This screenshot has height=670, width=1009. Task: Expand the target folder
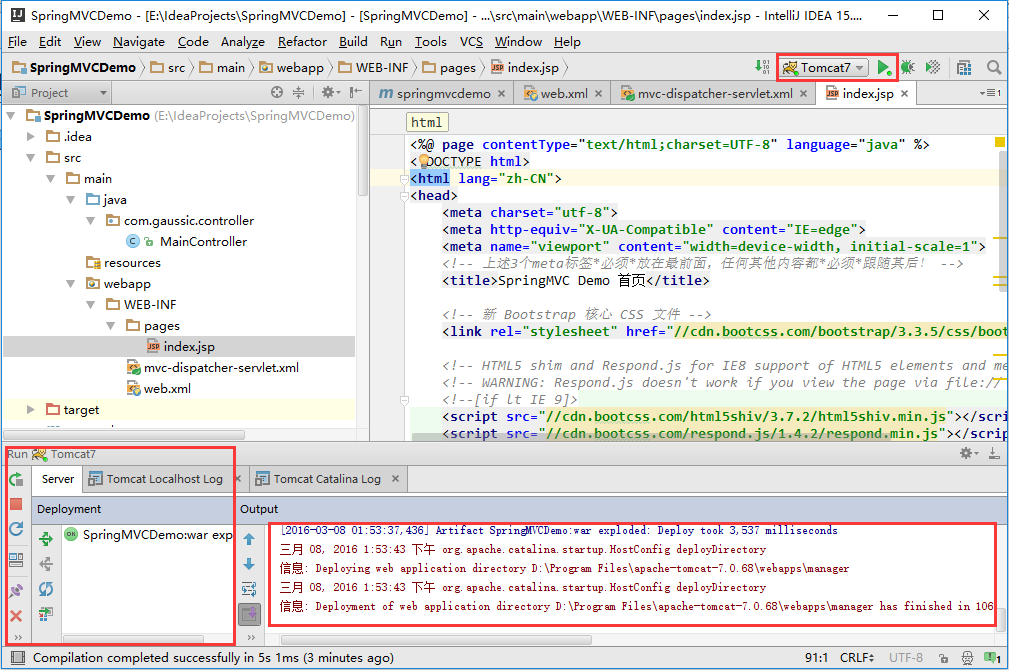point(30,409)
